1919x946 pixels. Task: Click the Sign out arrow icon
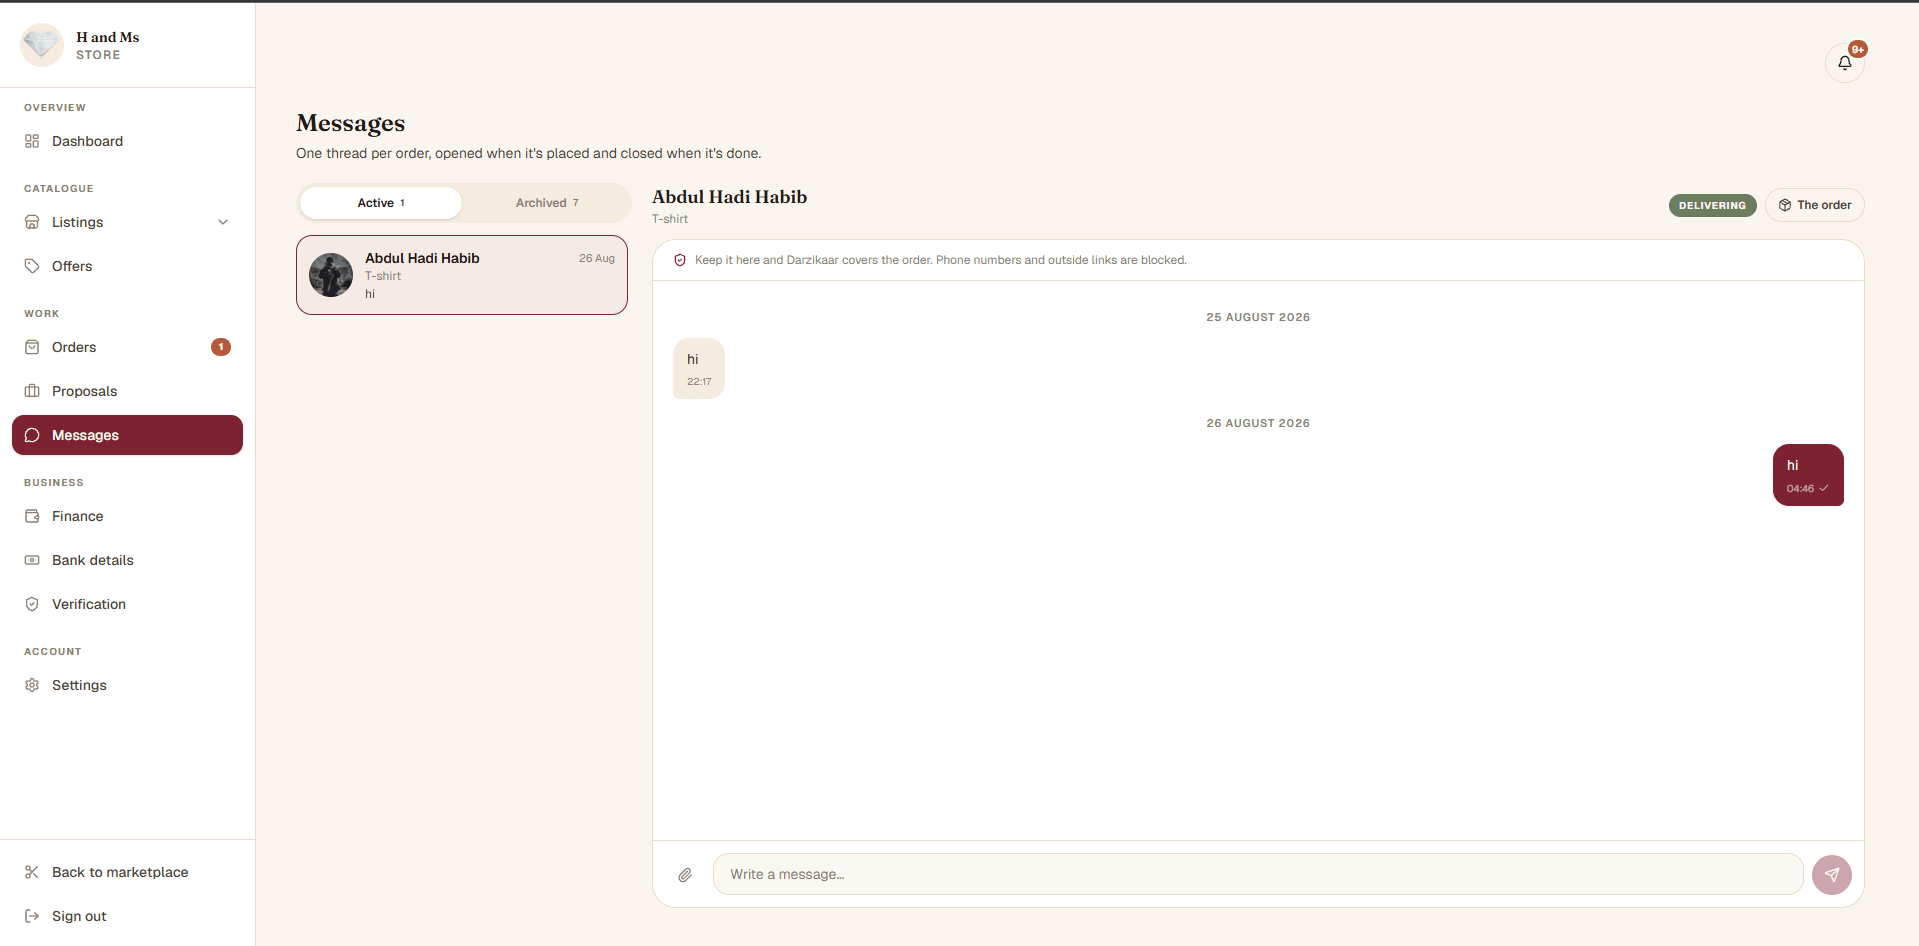click(x=32, y=916)
